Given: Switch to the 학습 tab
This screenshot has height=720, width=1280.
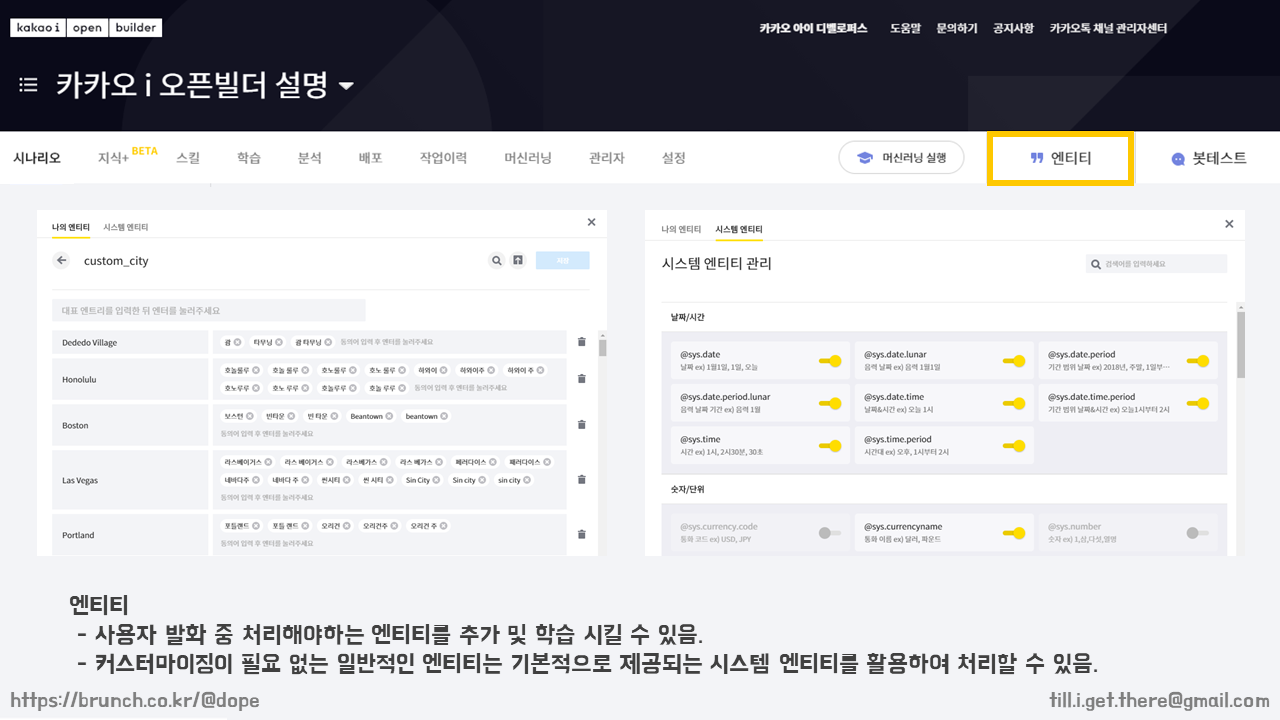Looking at the screenshot, I should click(249, 158).
